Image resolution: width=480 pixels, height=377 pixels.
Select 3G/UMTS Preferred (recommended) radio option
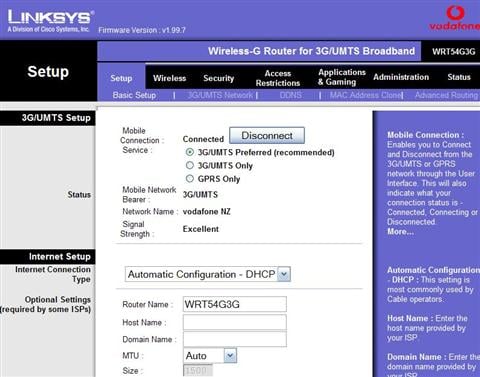click(x=190, y=152)
